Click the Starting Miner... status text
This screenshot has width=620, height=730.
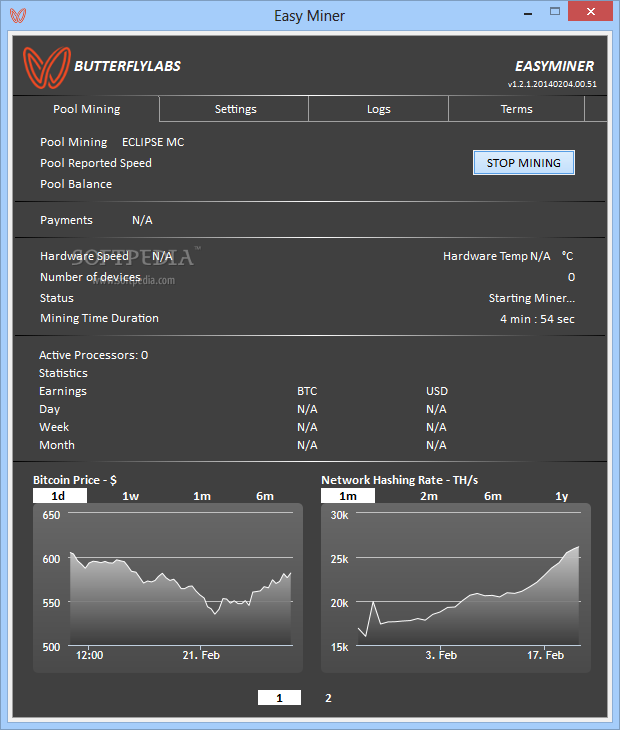click(x=532, y=298)
